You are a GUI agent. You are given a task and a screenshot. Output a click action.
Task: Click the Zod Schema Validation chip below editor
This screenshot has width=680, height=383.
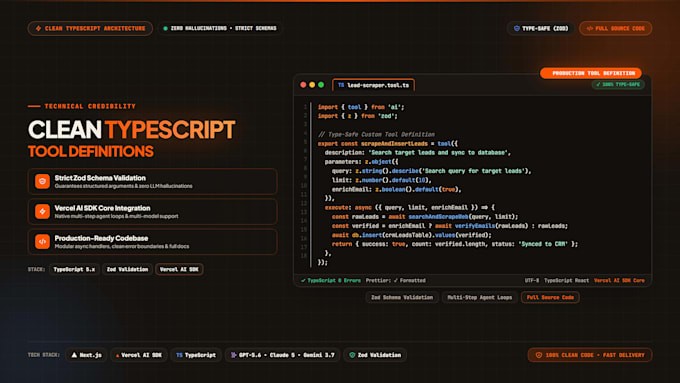(402, 297)
